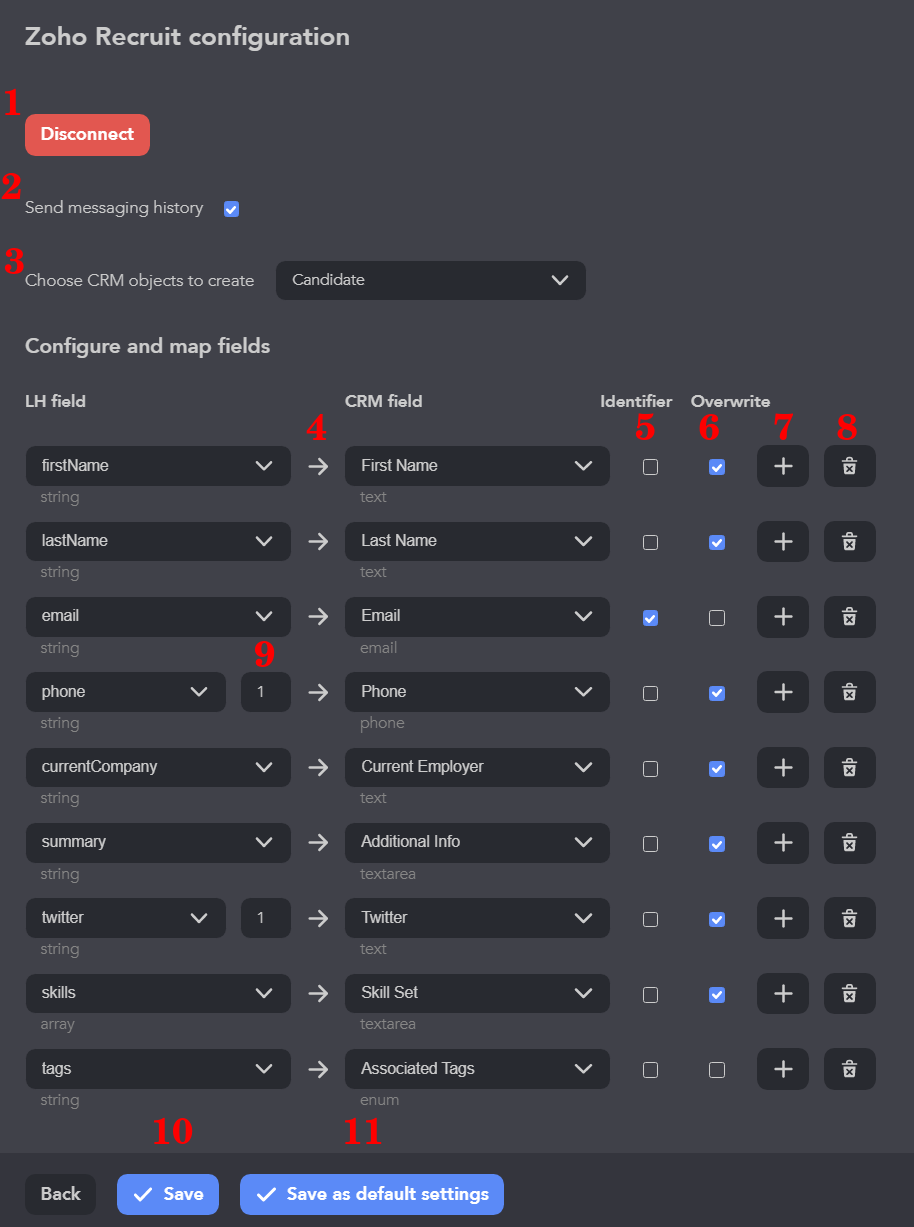Add a mapping after the firstName row
Image resolution: width=914 pixels, height=1227 pixels.
click(x=783, y=466)
